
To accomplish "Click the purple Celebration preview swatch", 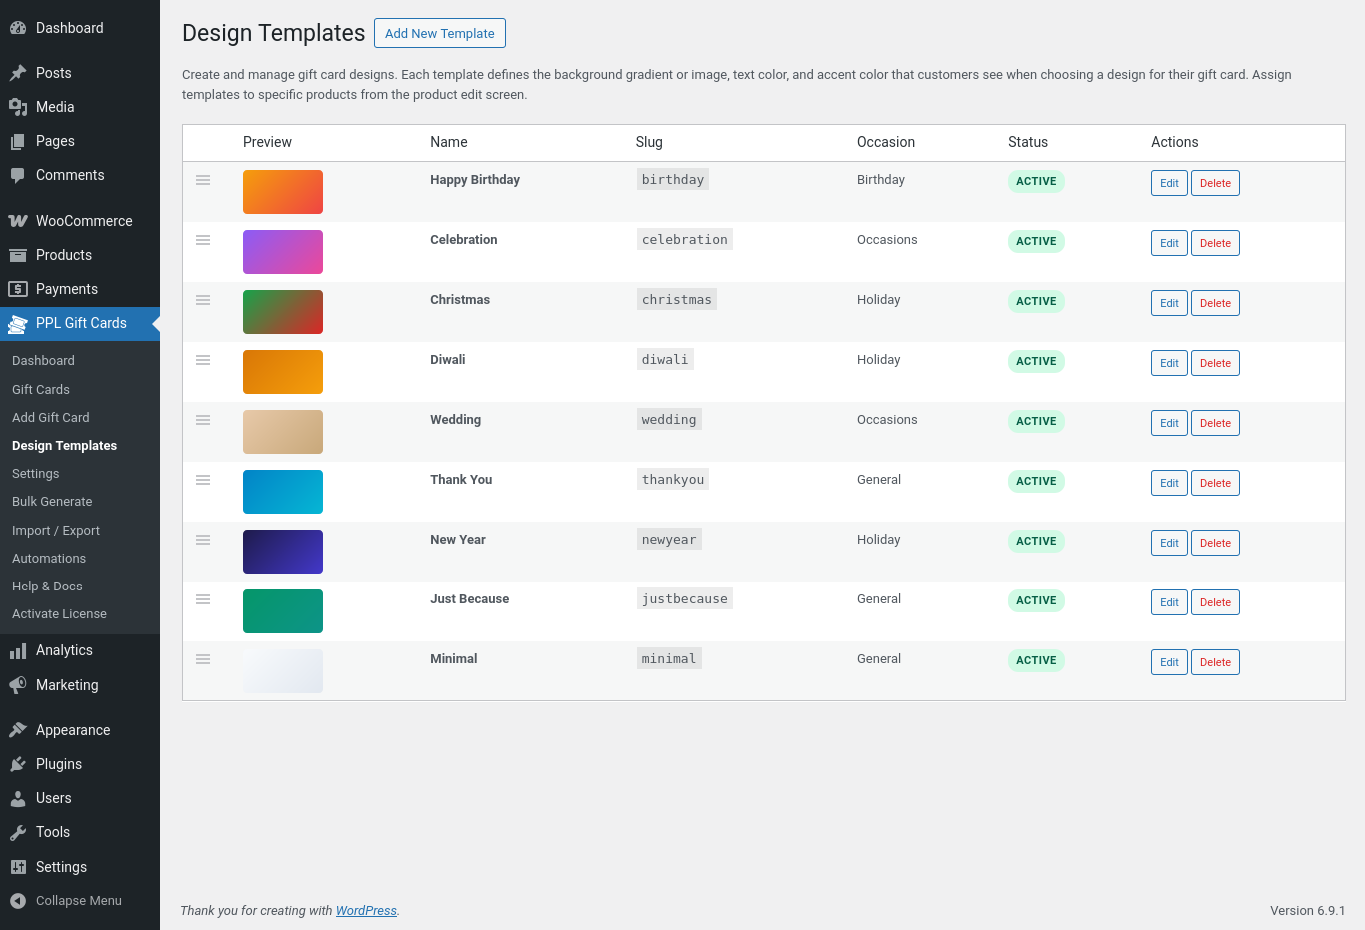I will pos(283,252).
